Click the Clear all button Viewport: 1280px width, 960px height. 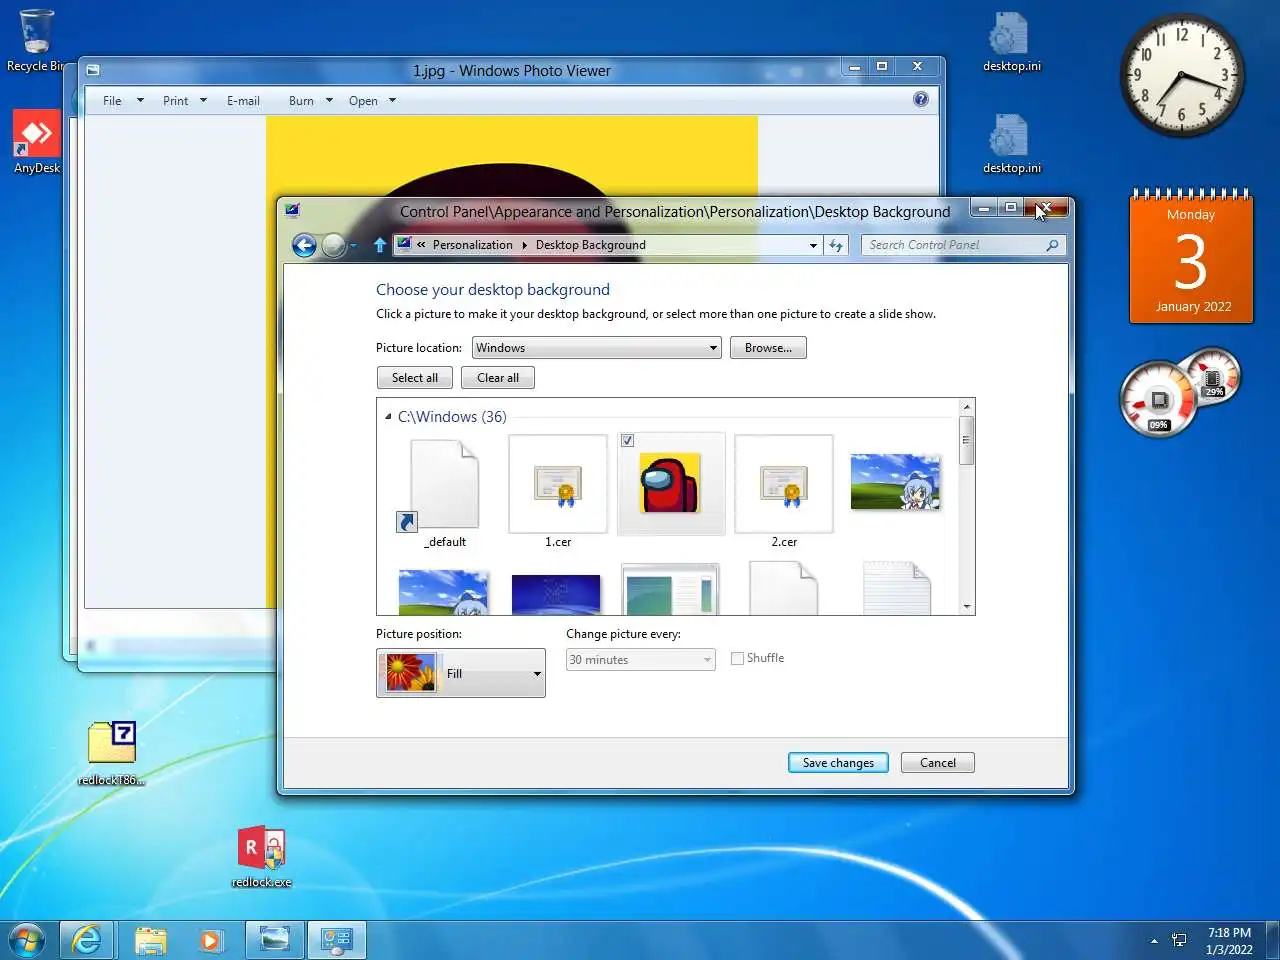click(x=498, y=378)
